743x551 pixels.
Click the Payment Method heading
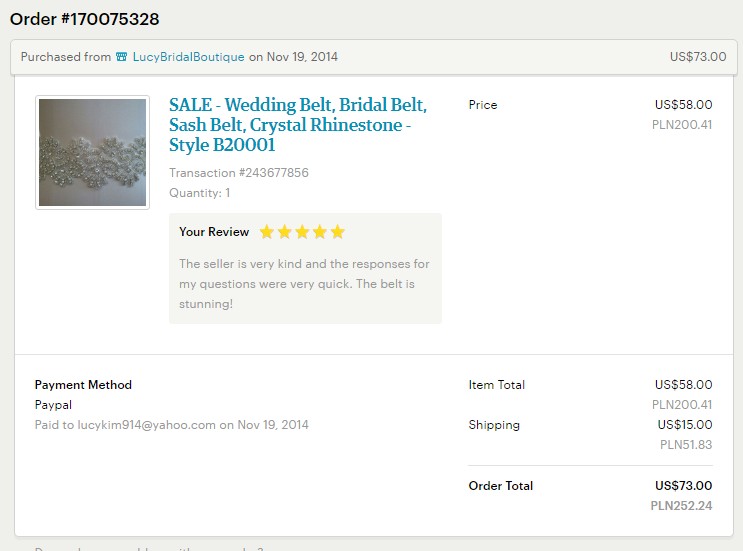(x=83, y=385)
